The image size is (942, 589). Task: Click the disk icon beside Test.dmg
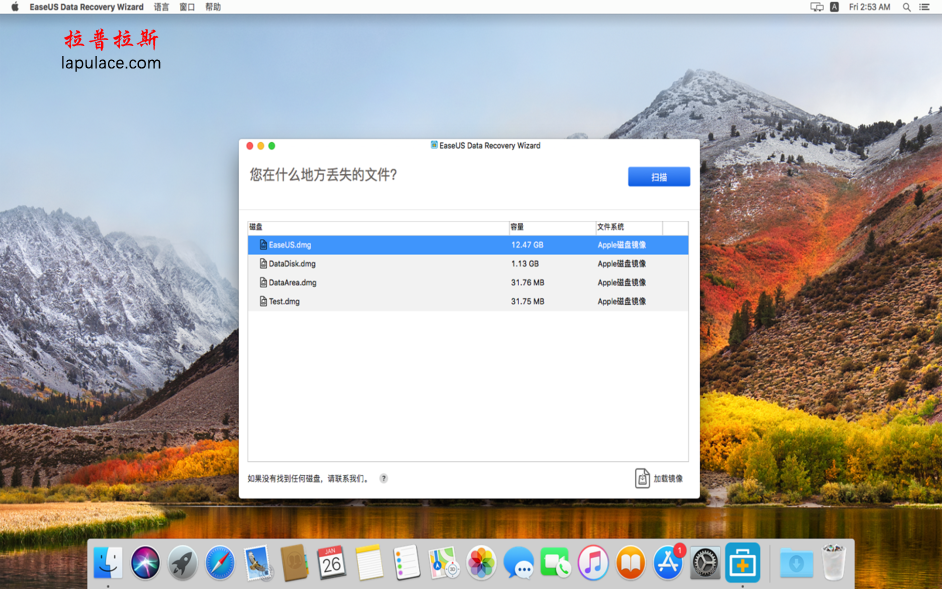pos(260,301)
